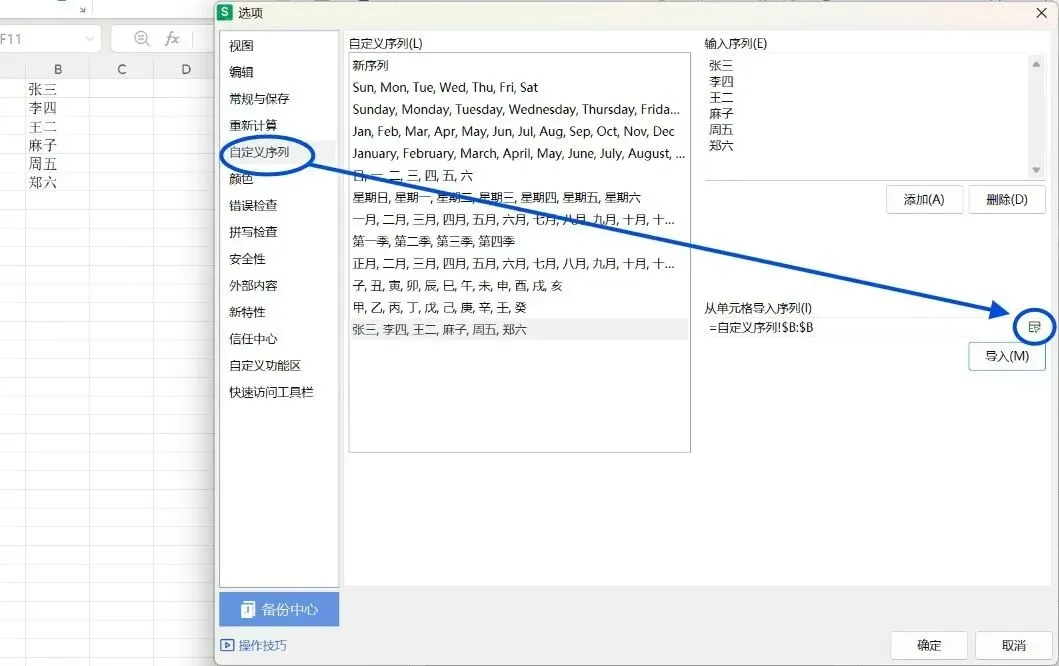Open the 外部内容 page
This screenshot has height=666, width=1059.
tap(253, 285)
